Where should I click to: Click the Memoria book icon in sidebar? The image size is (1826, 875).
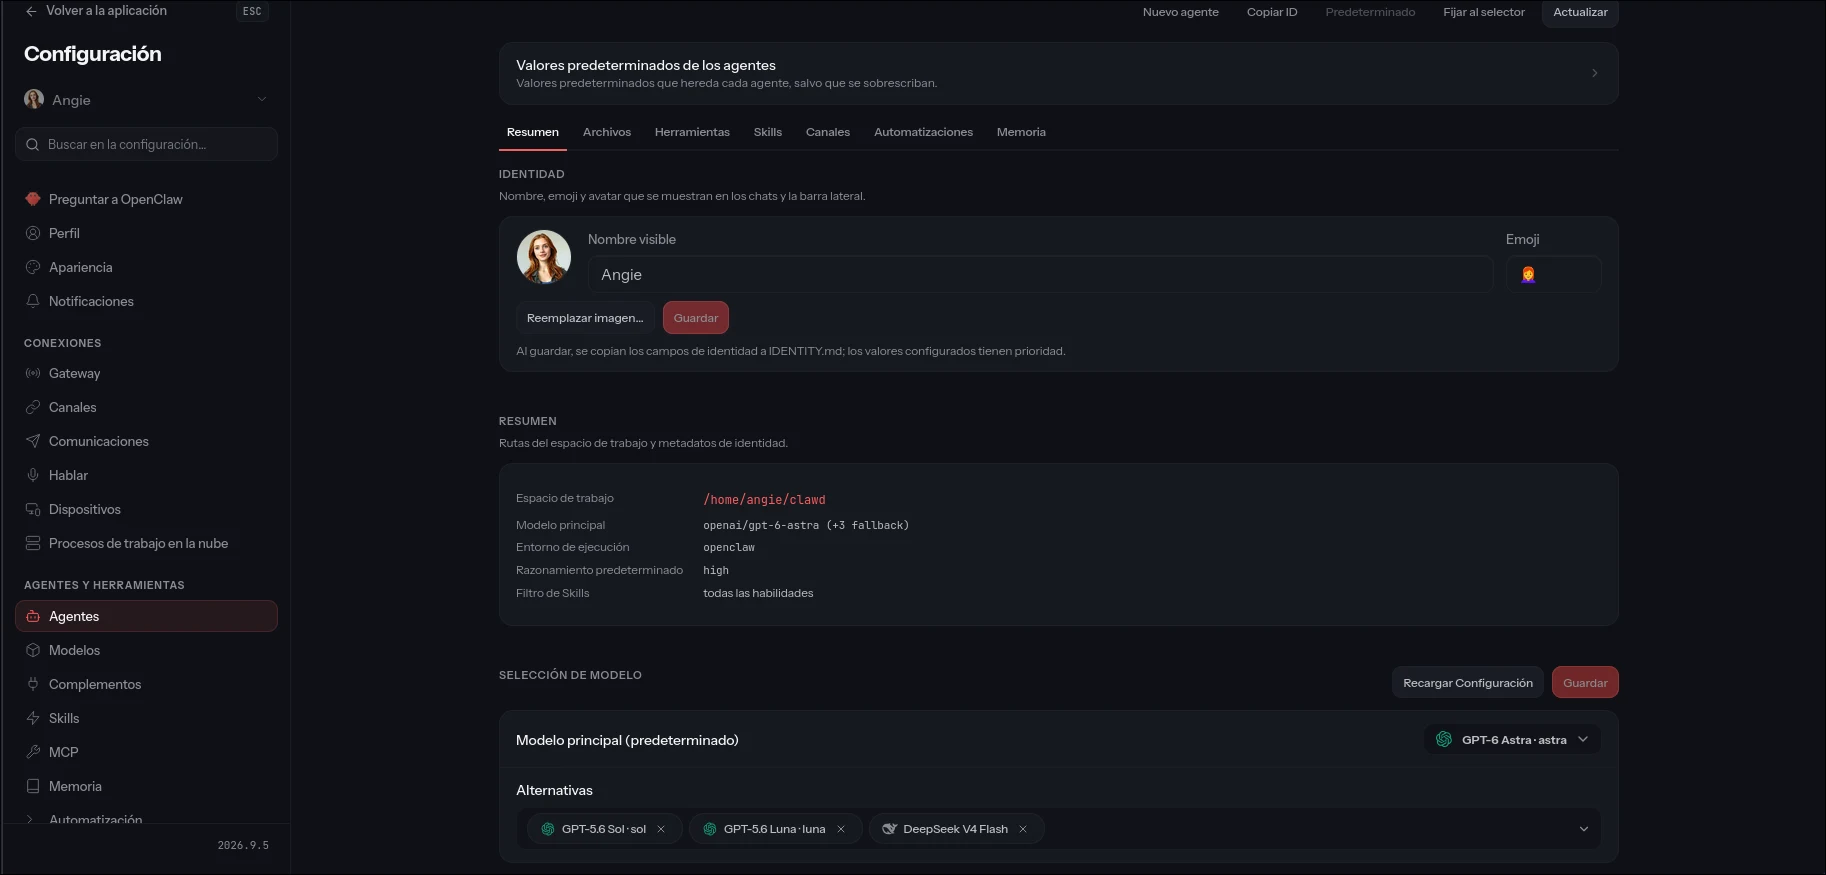(33, 786)
